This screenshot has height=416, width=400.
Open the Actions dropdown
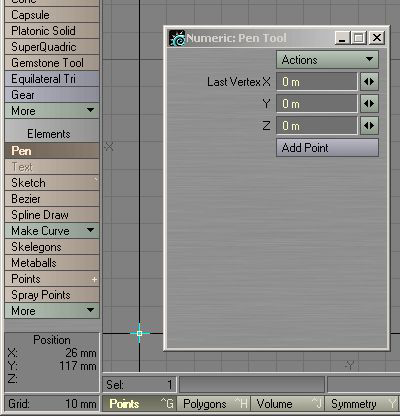(327, 60)
